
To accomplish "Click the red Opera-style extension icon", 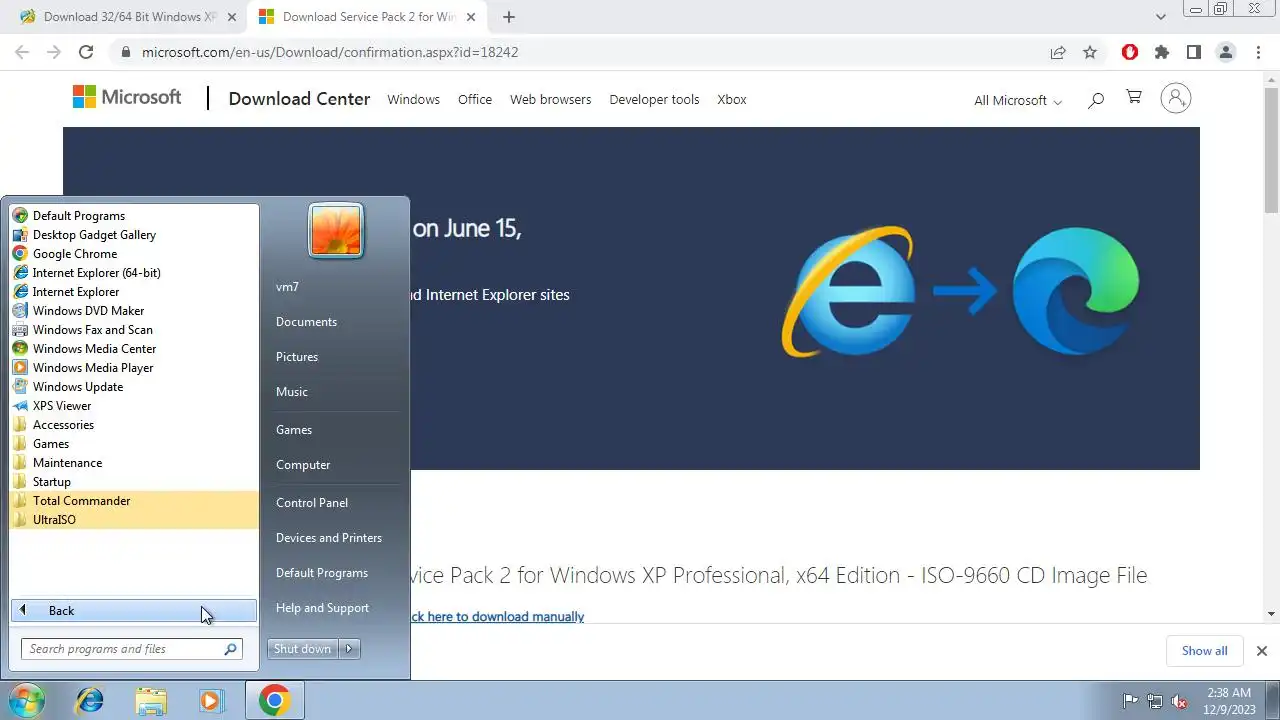I will click(1130, 52).
